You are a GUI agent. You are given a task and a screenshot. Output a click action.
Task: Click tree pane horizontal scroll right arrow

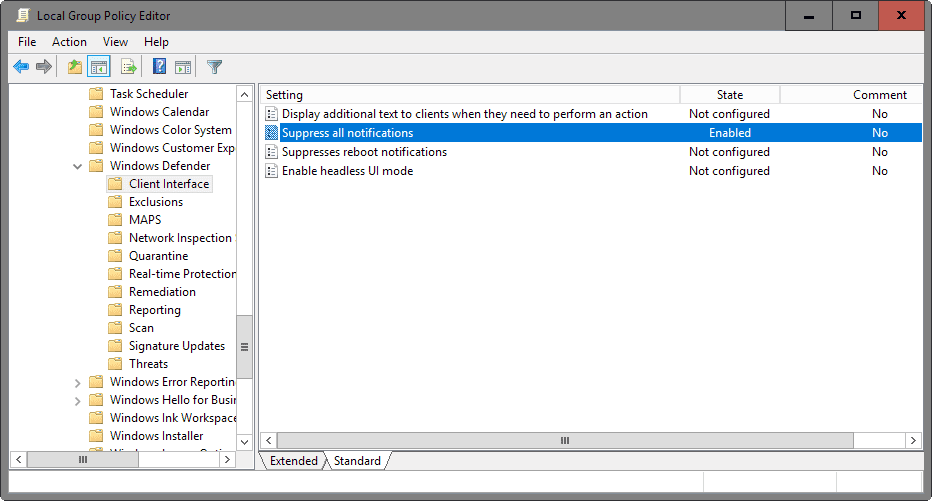click(227, 459)
